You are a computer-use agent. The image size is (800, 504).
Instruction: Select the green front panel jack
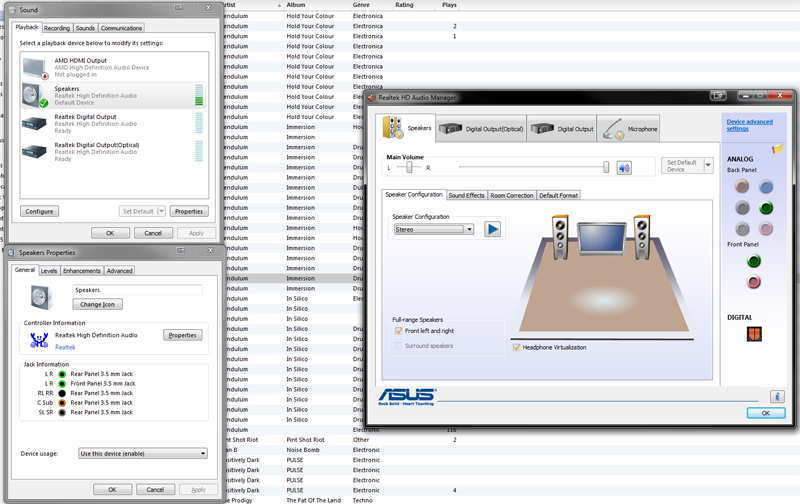[754, 261]
